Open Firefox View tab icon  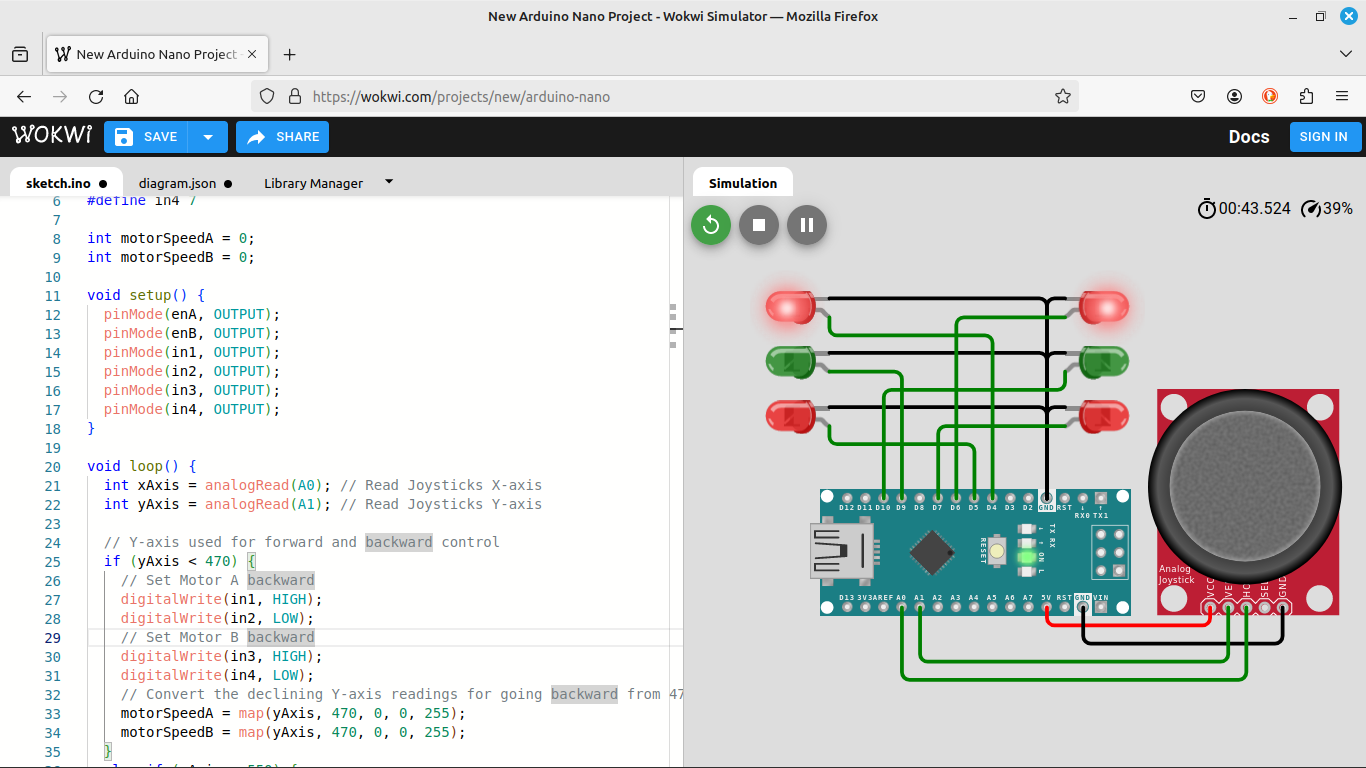[x=20, y=54]
